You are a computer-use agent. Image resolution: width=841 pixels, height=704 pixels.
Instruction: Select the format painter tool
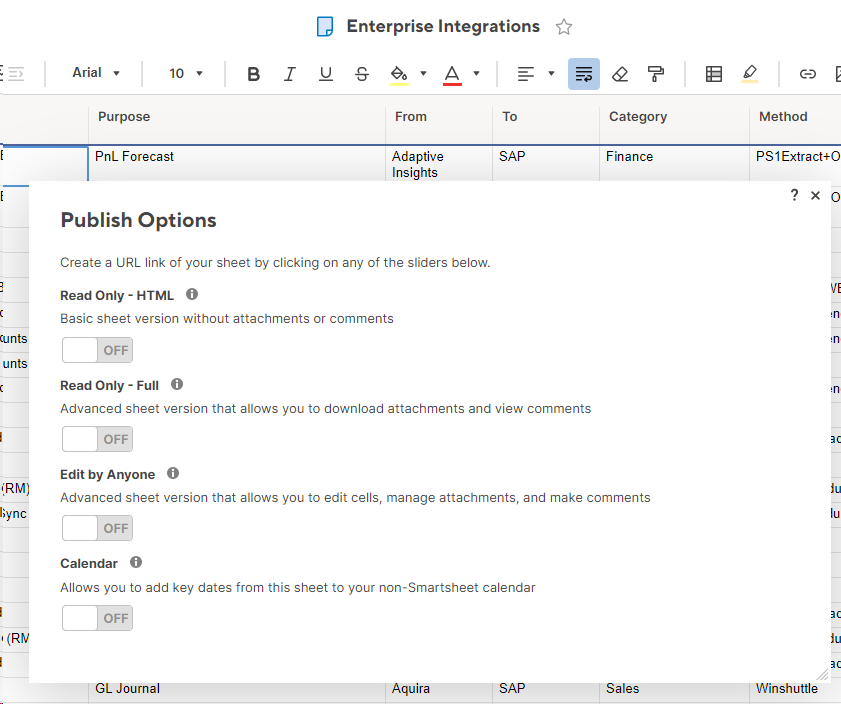click(656, 74)
